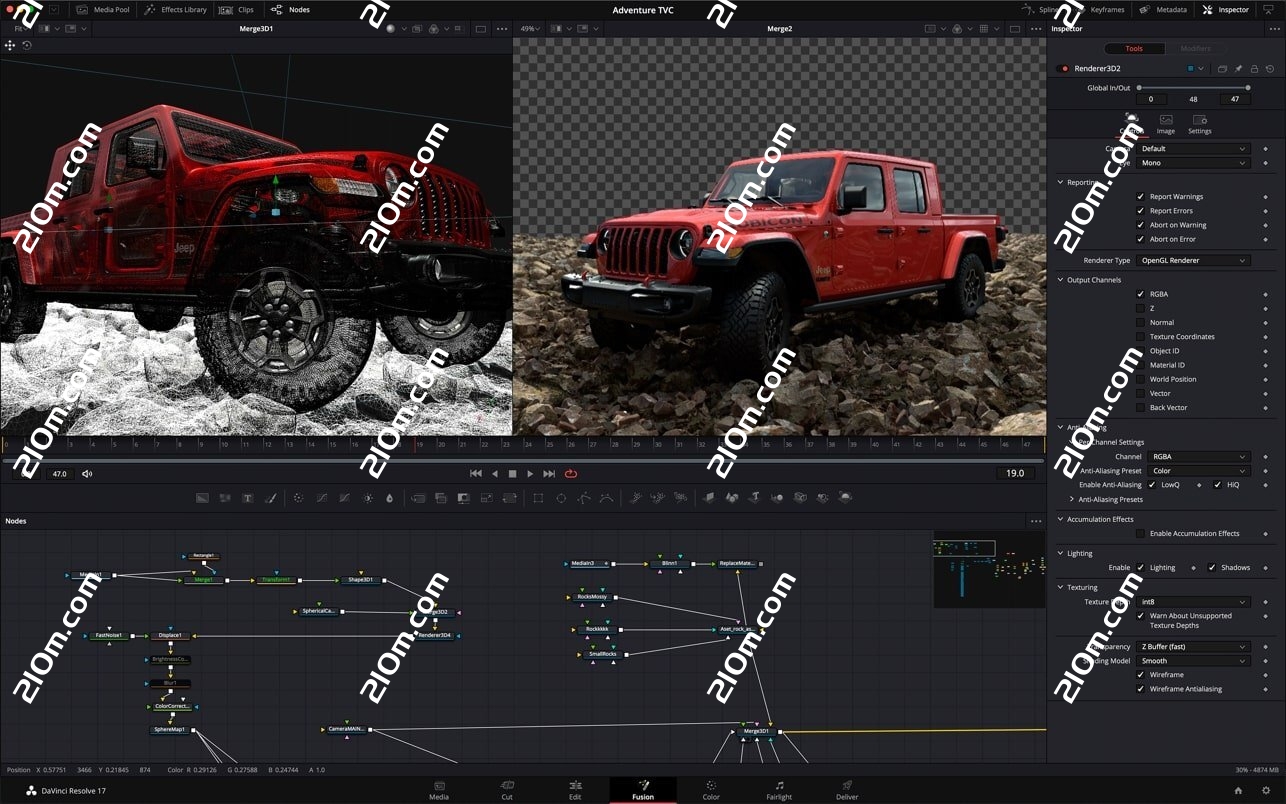Uncheck Report Errors
Image resolution: width=1286 pixels, height=804 pixels.
(x=1140, y=211)
